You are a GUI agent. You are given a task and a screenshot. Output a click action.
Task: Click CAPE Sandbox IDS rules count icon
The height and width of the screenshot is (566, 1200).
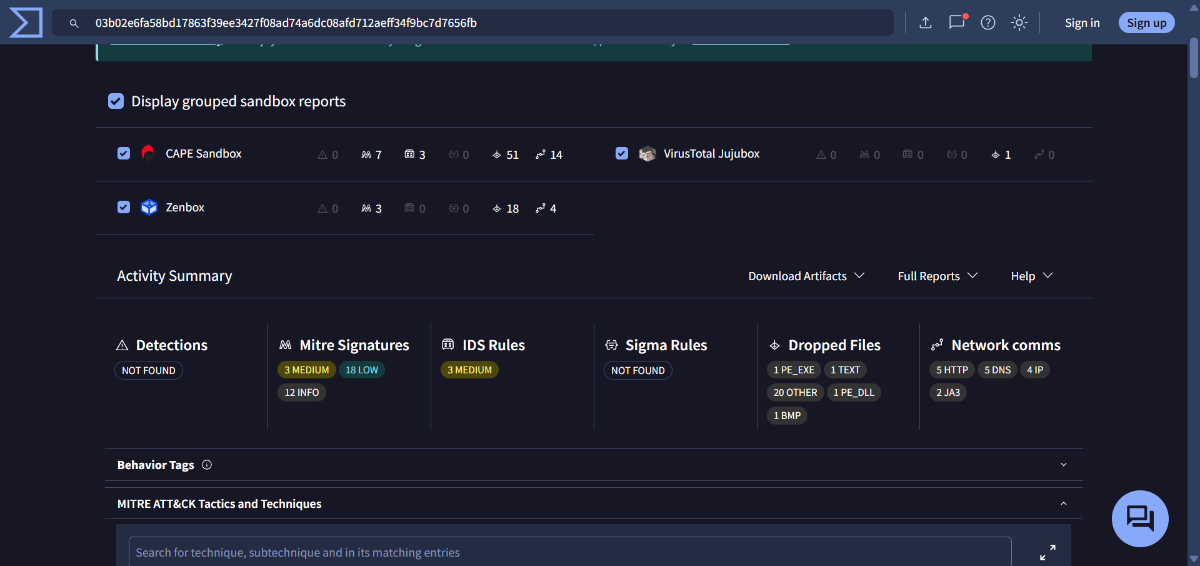pos(410,155)
